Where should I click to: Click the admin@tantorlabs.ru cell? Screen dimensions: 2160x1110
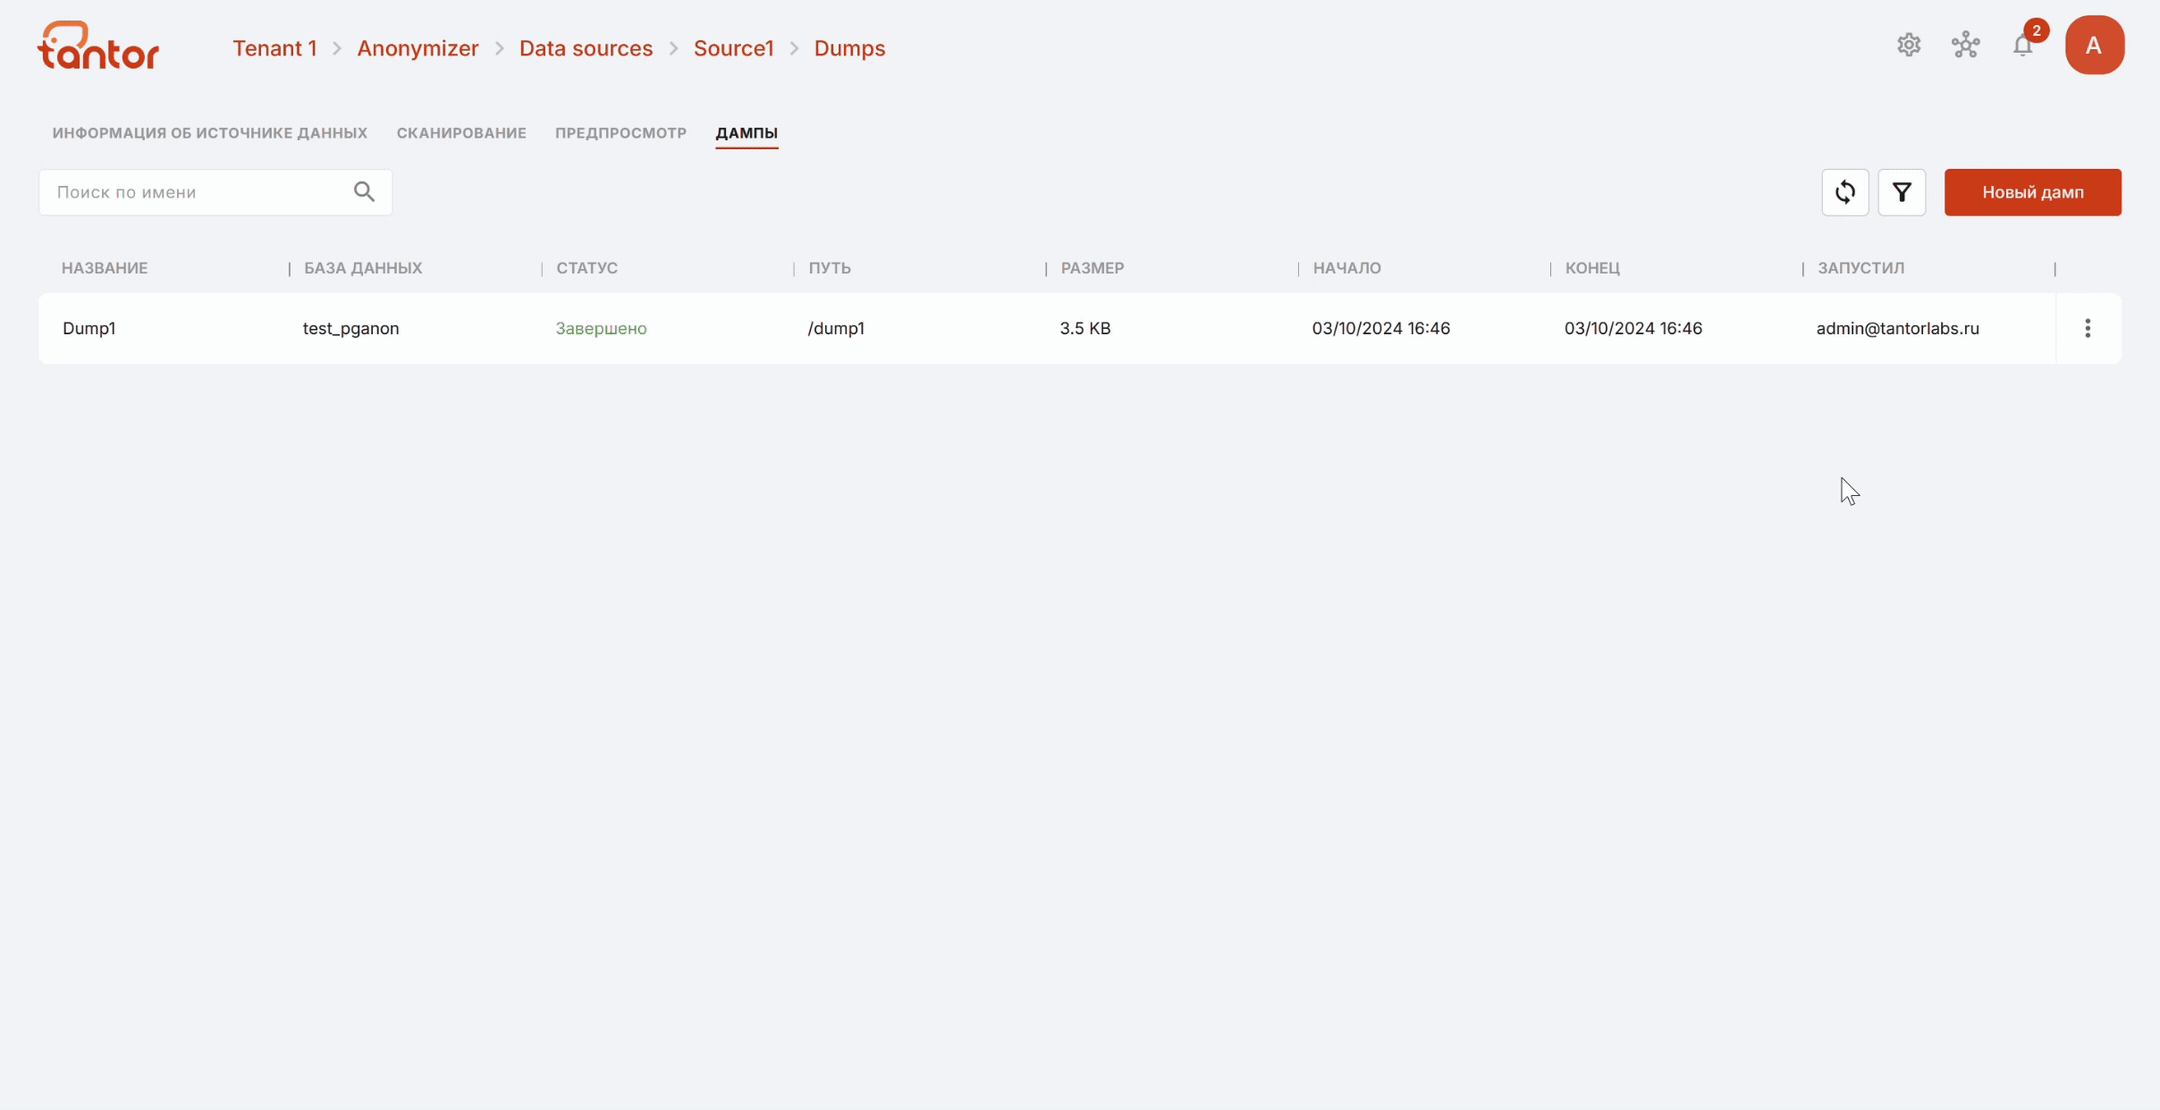point(1897,328)
